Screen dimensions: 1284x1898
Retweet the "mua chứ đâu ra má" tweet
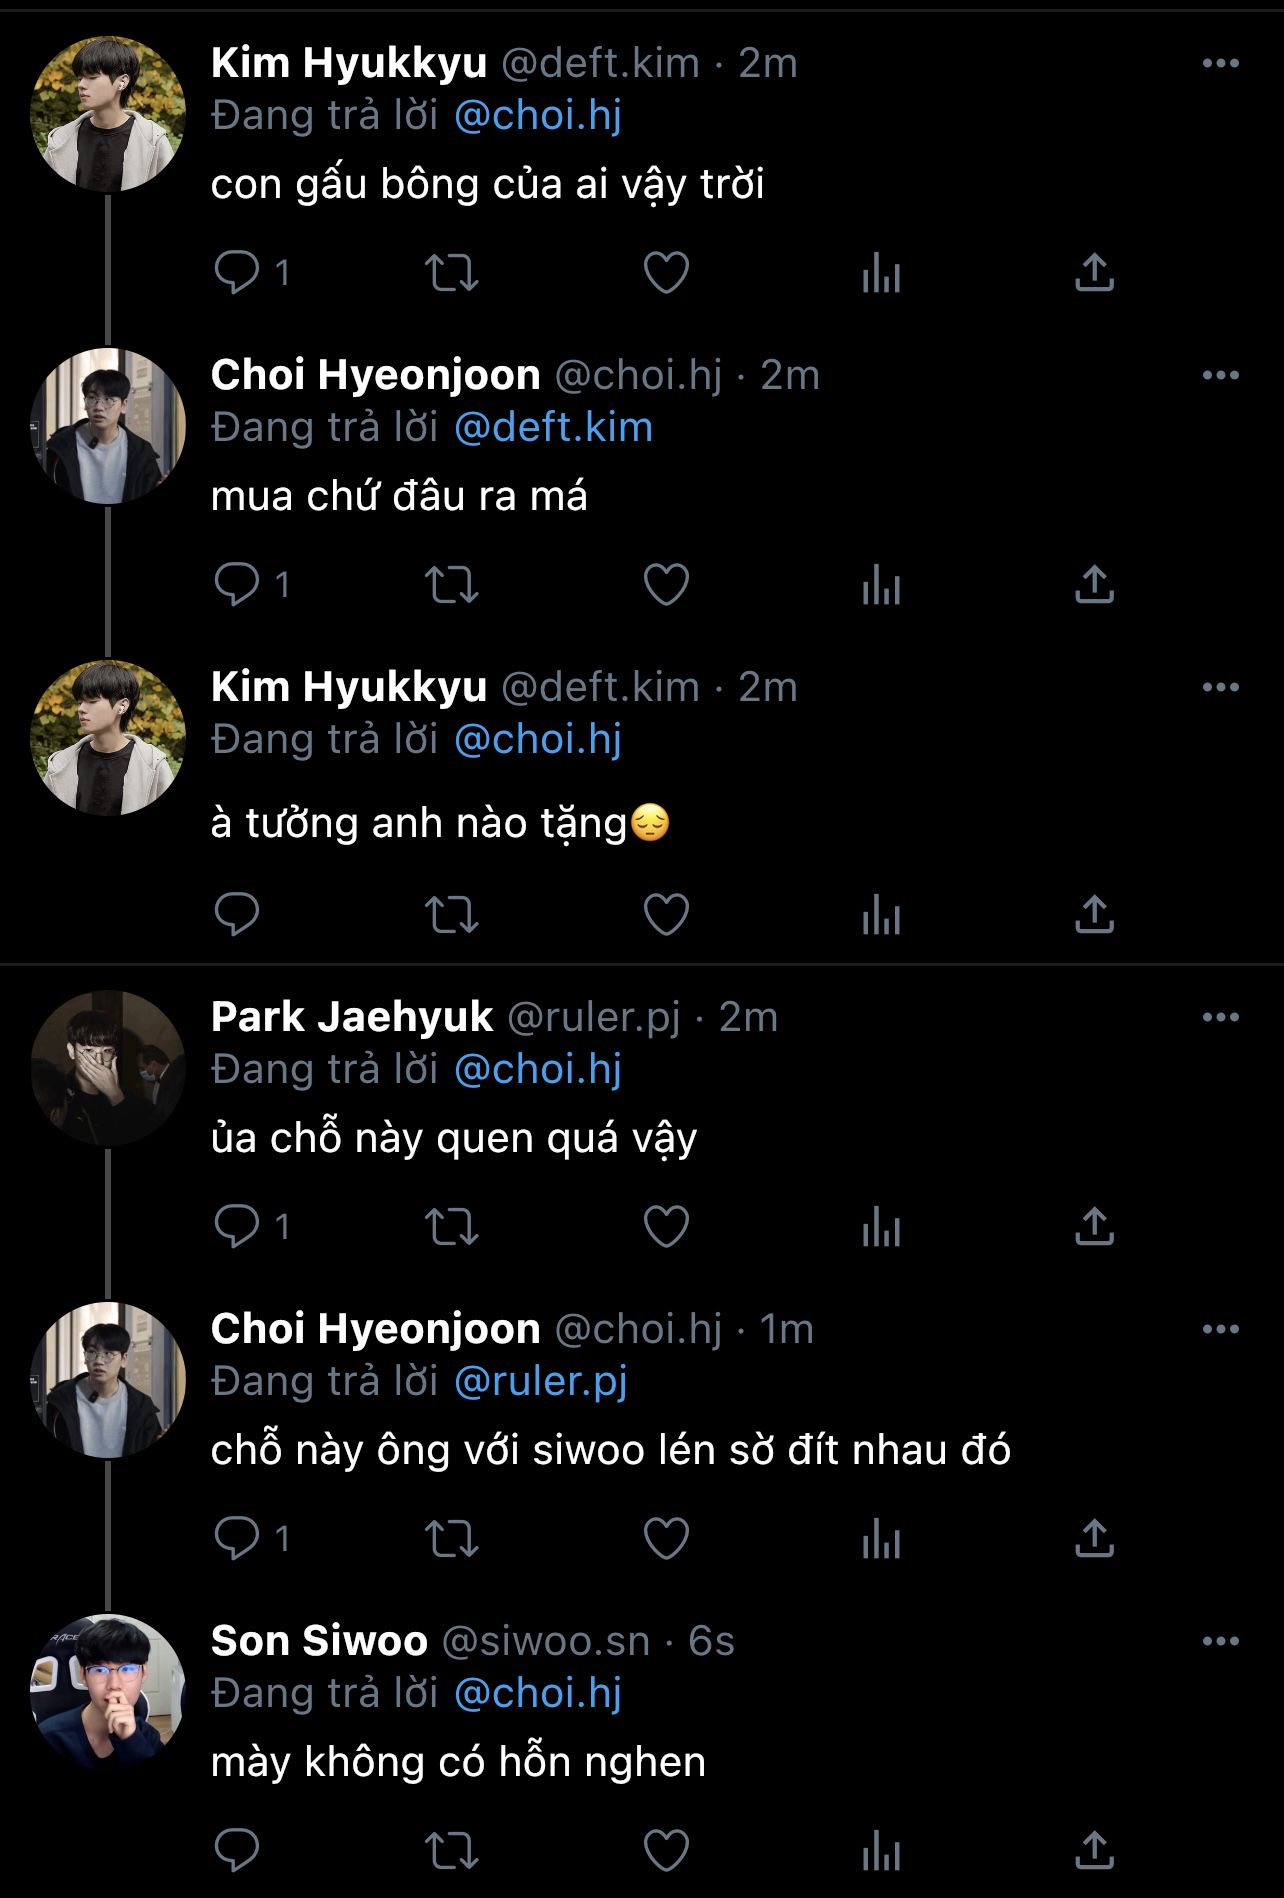(x=452, y=585)
